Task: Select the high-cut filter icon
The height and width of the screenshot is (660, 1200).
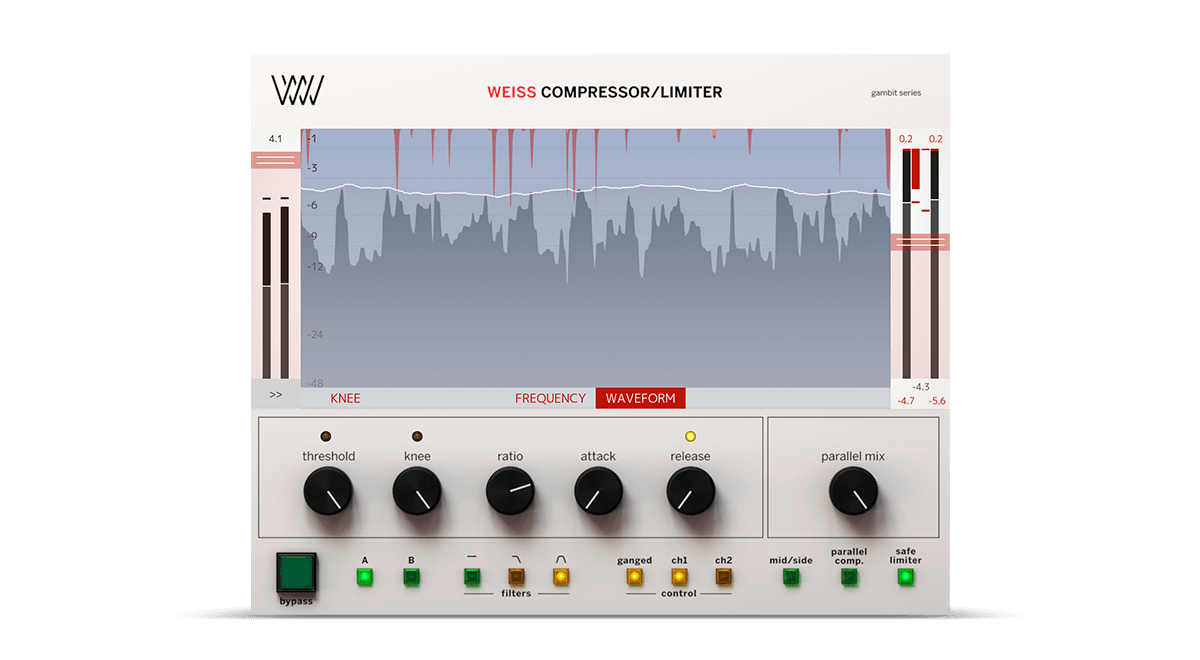Action: 516,575
